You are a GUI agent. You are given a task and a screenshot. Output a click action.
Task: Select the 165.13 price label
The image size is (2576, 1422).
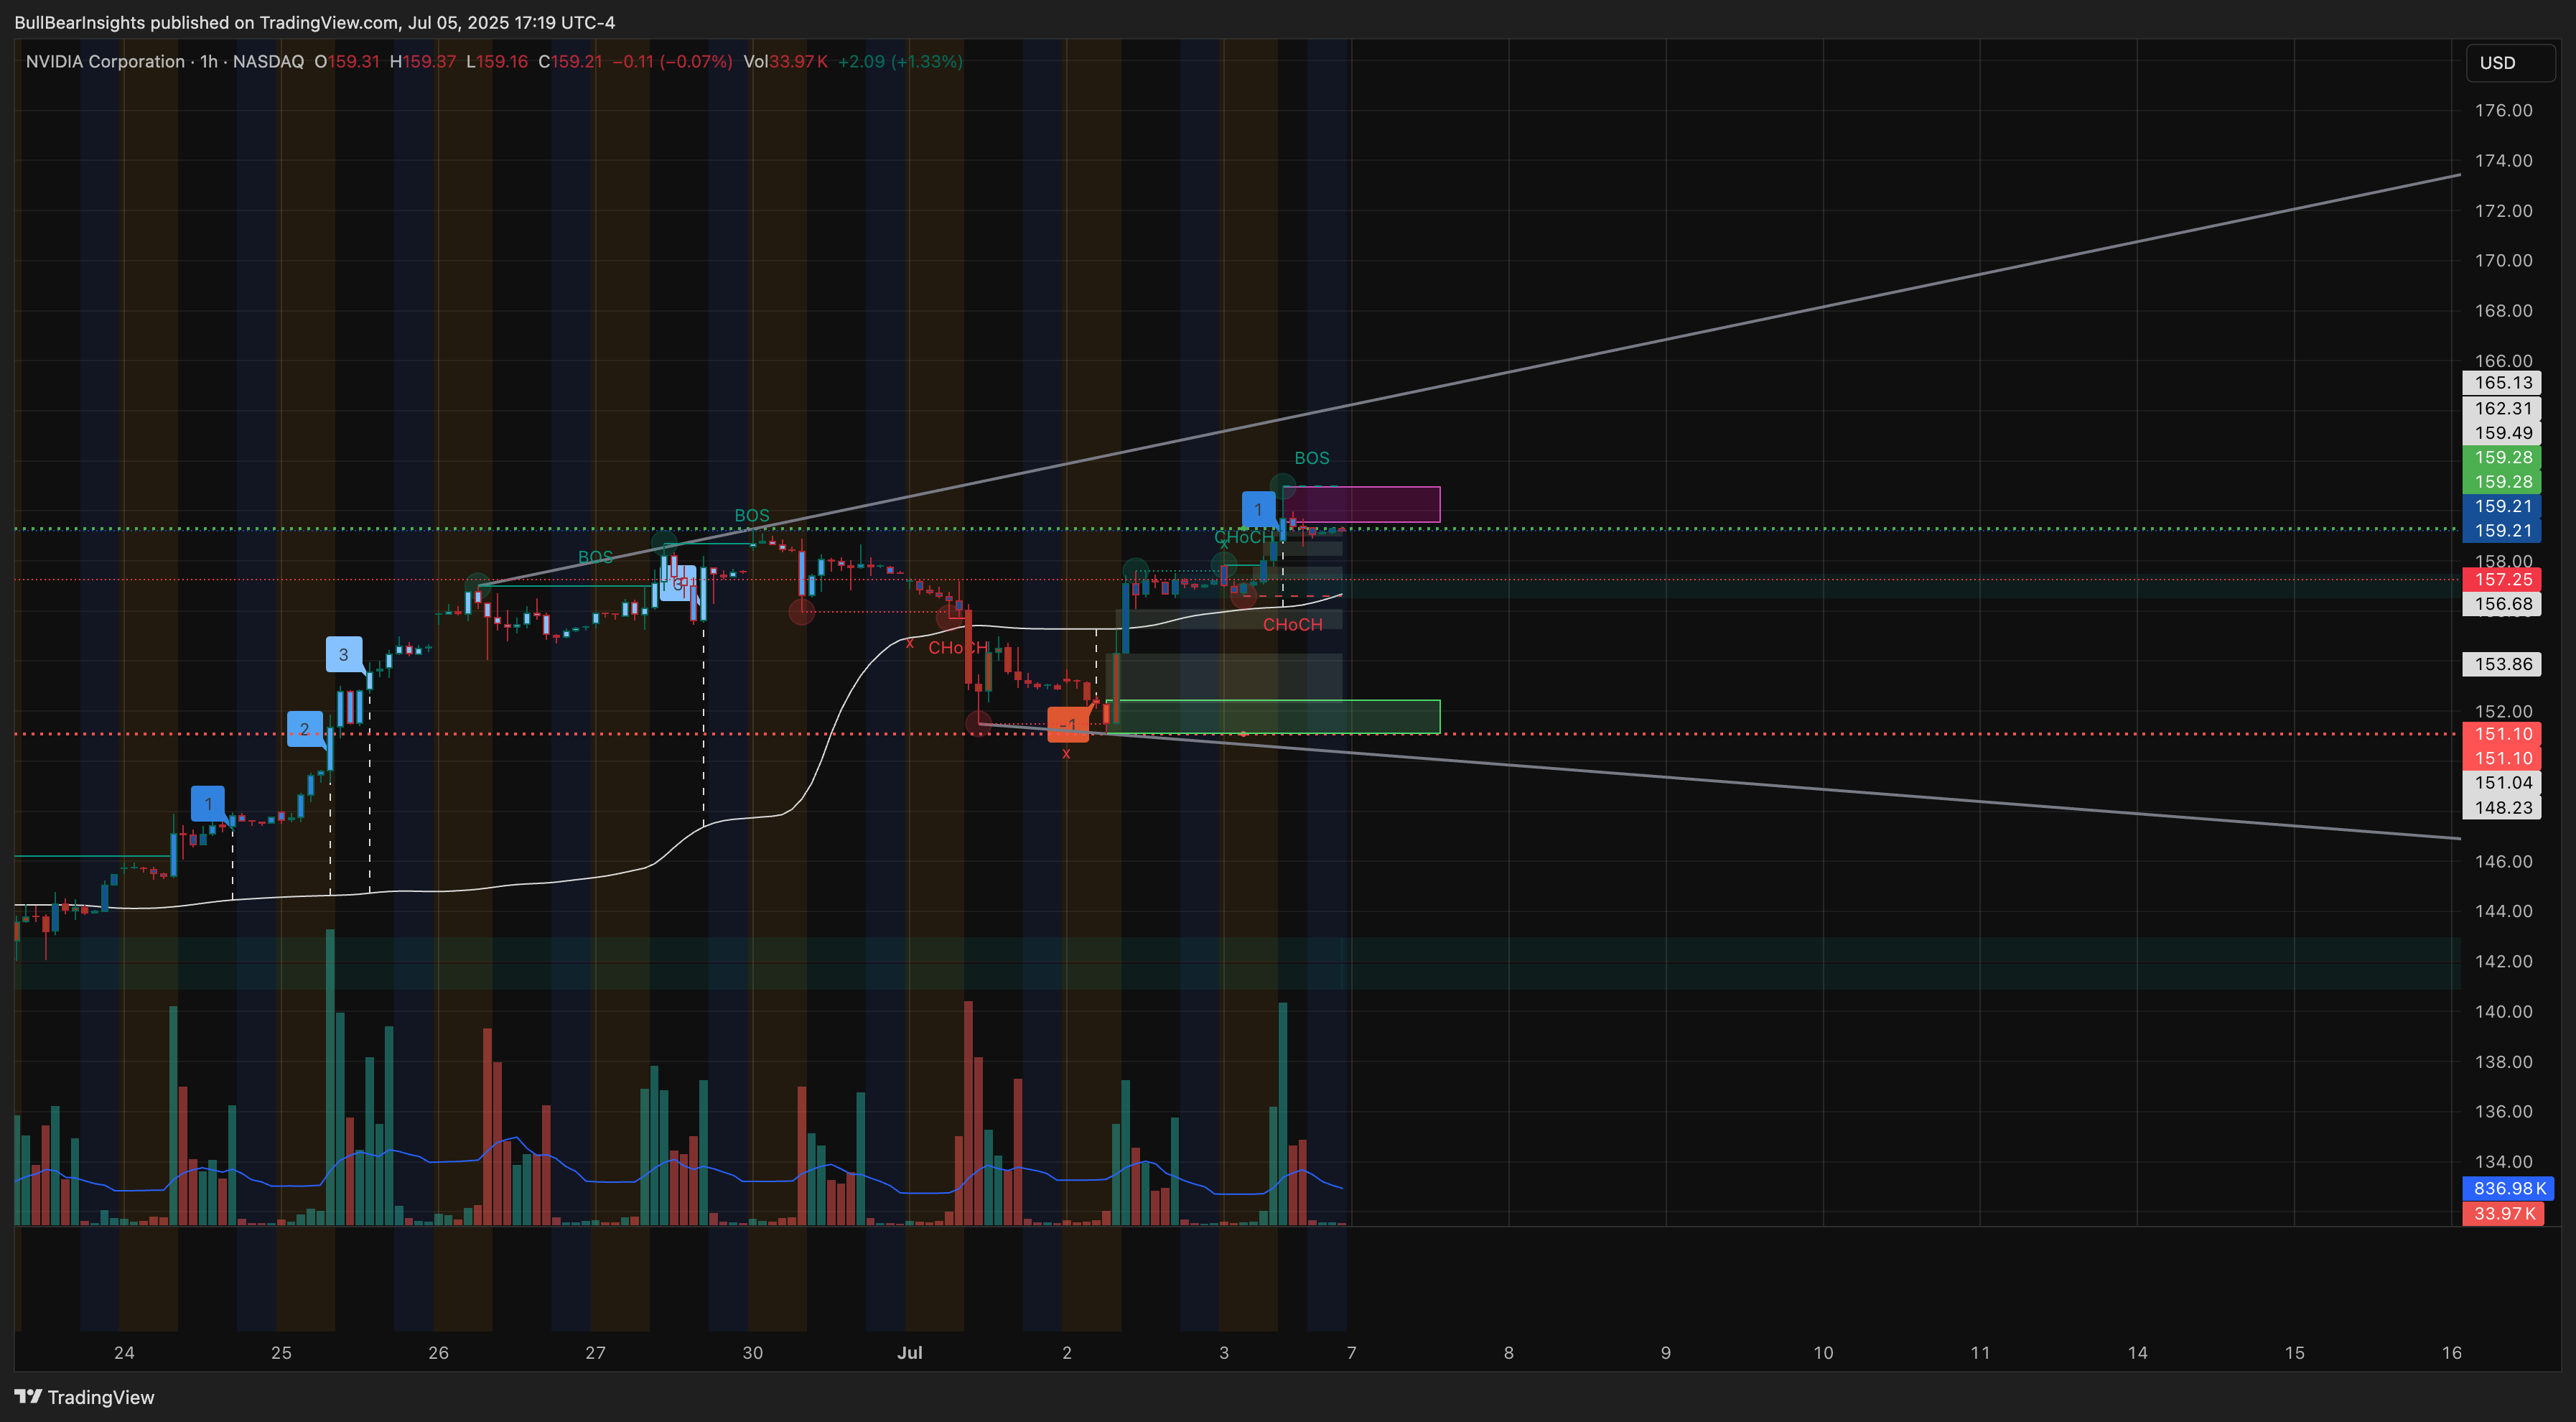[x=2501, y=383]
